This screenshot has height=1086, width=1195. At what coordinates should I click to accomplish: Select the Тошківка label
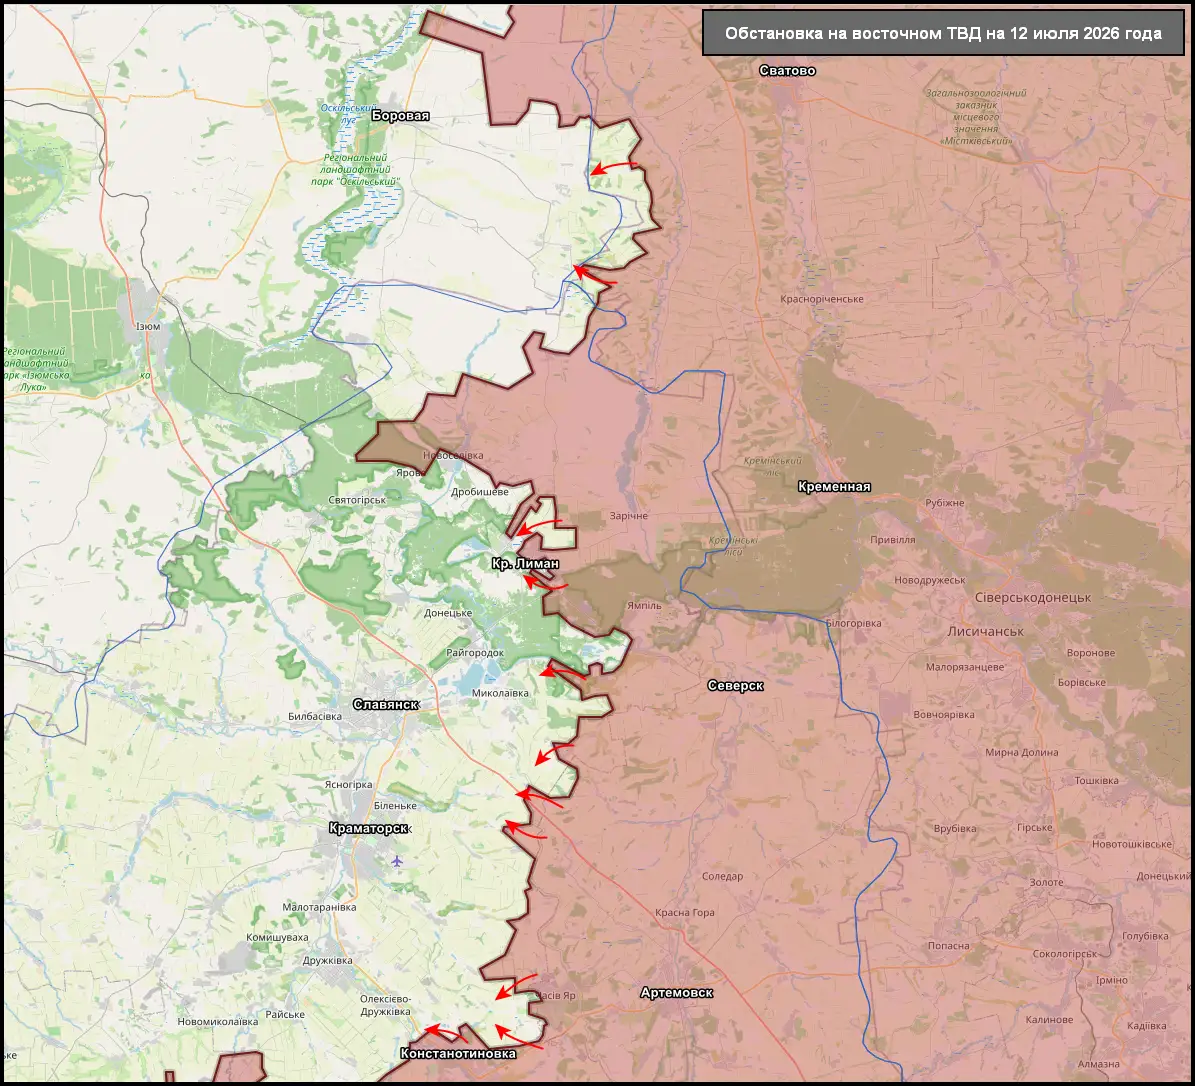[x=1096, y=781]
